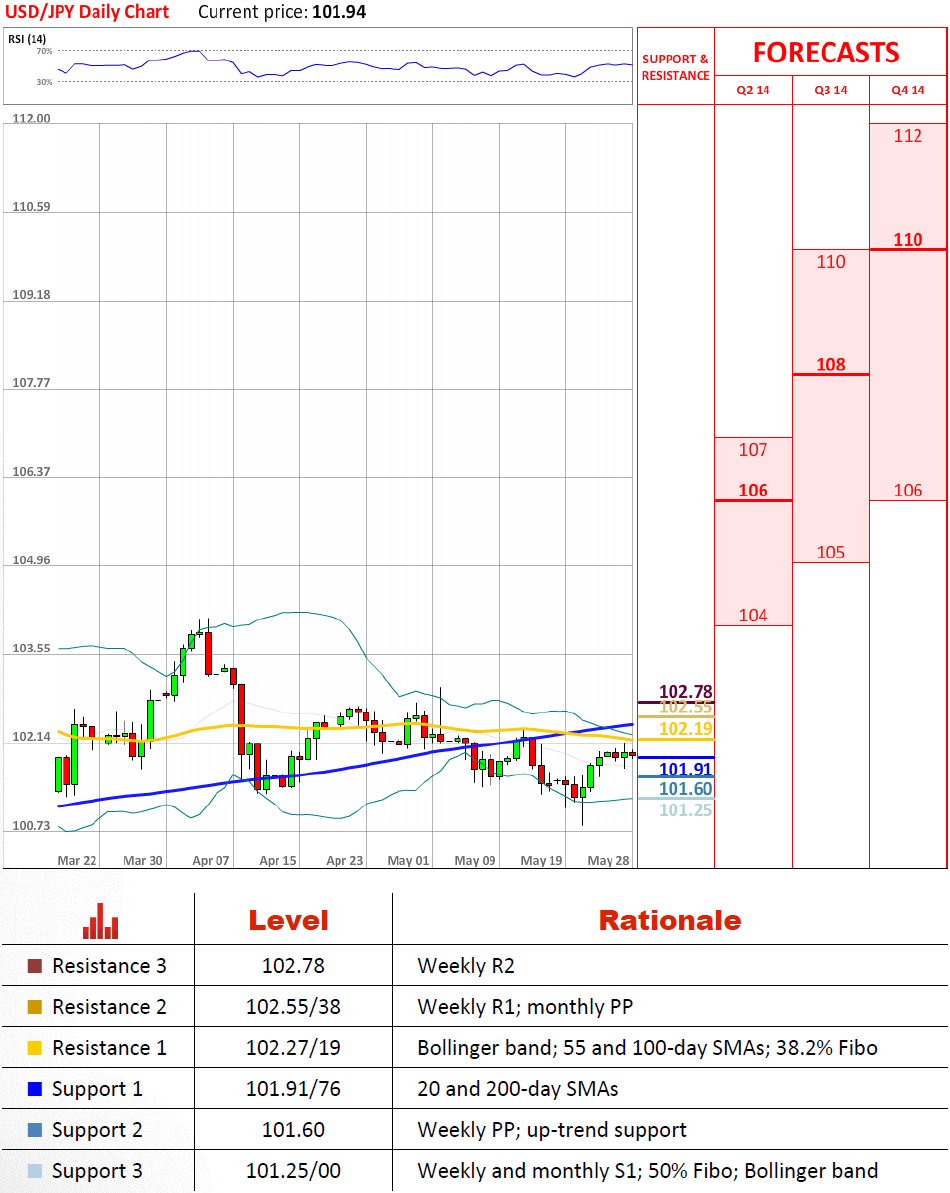This screenshot has width=950, height=1193.
Task: Click the 20 and 200-day SMAs rationale
Action: 518,1090
